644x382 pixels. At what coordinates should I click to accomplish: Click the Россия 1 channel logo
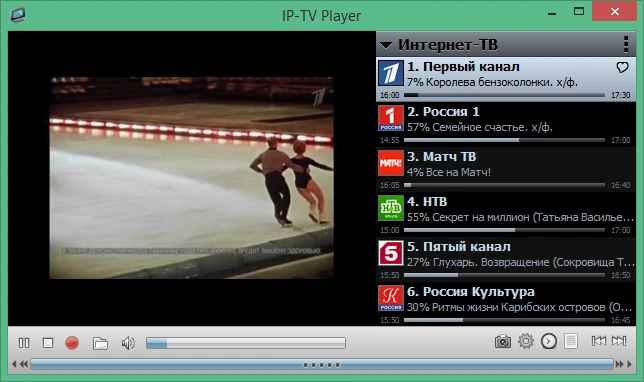pyautogui.click(x=391, y=118)
